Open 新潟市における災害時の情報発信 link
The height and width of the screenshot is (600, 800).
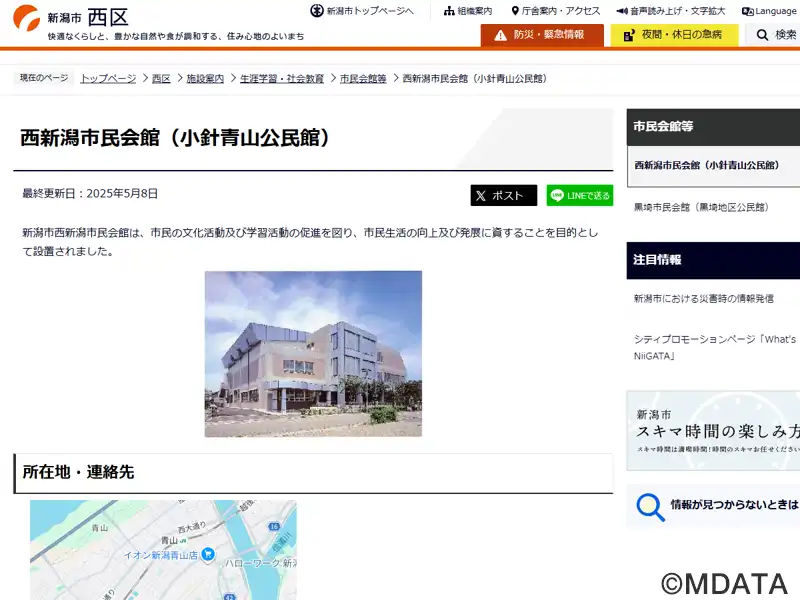click(704, 298)
